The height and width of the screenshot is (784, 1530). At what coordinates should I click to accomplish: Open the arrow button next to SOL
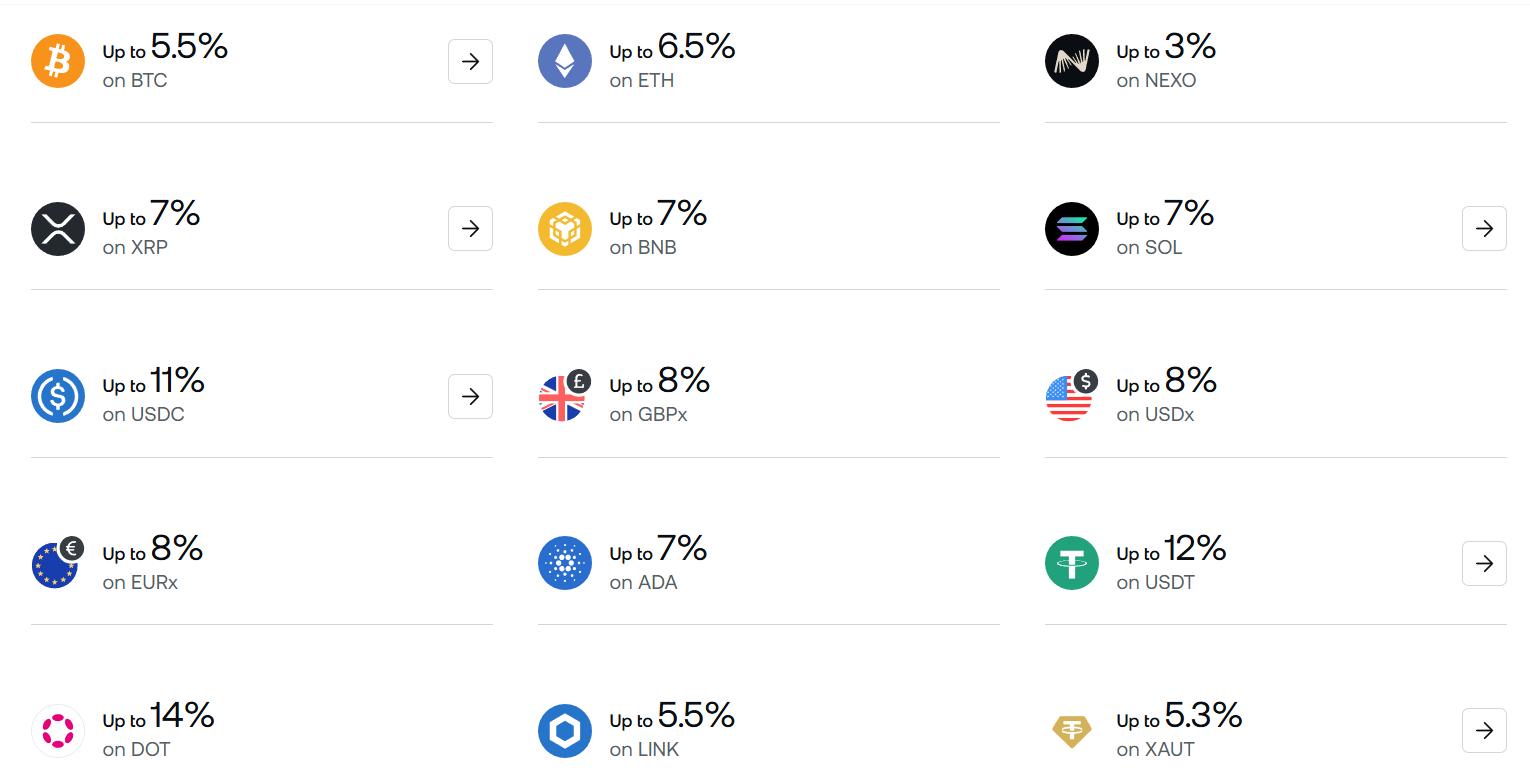1484,228
